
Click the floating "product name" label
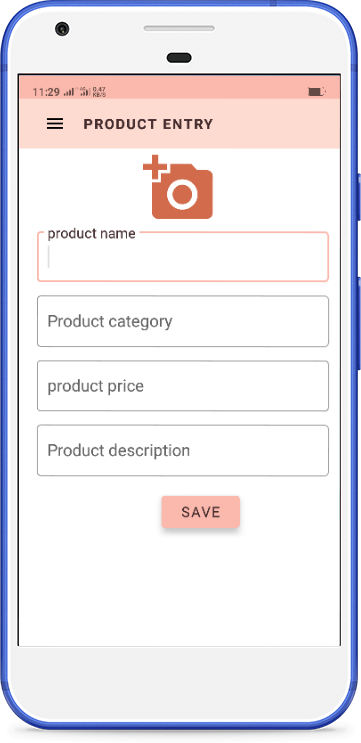91,234
